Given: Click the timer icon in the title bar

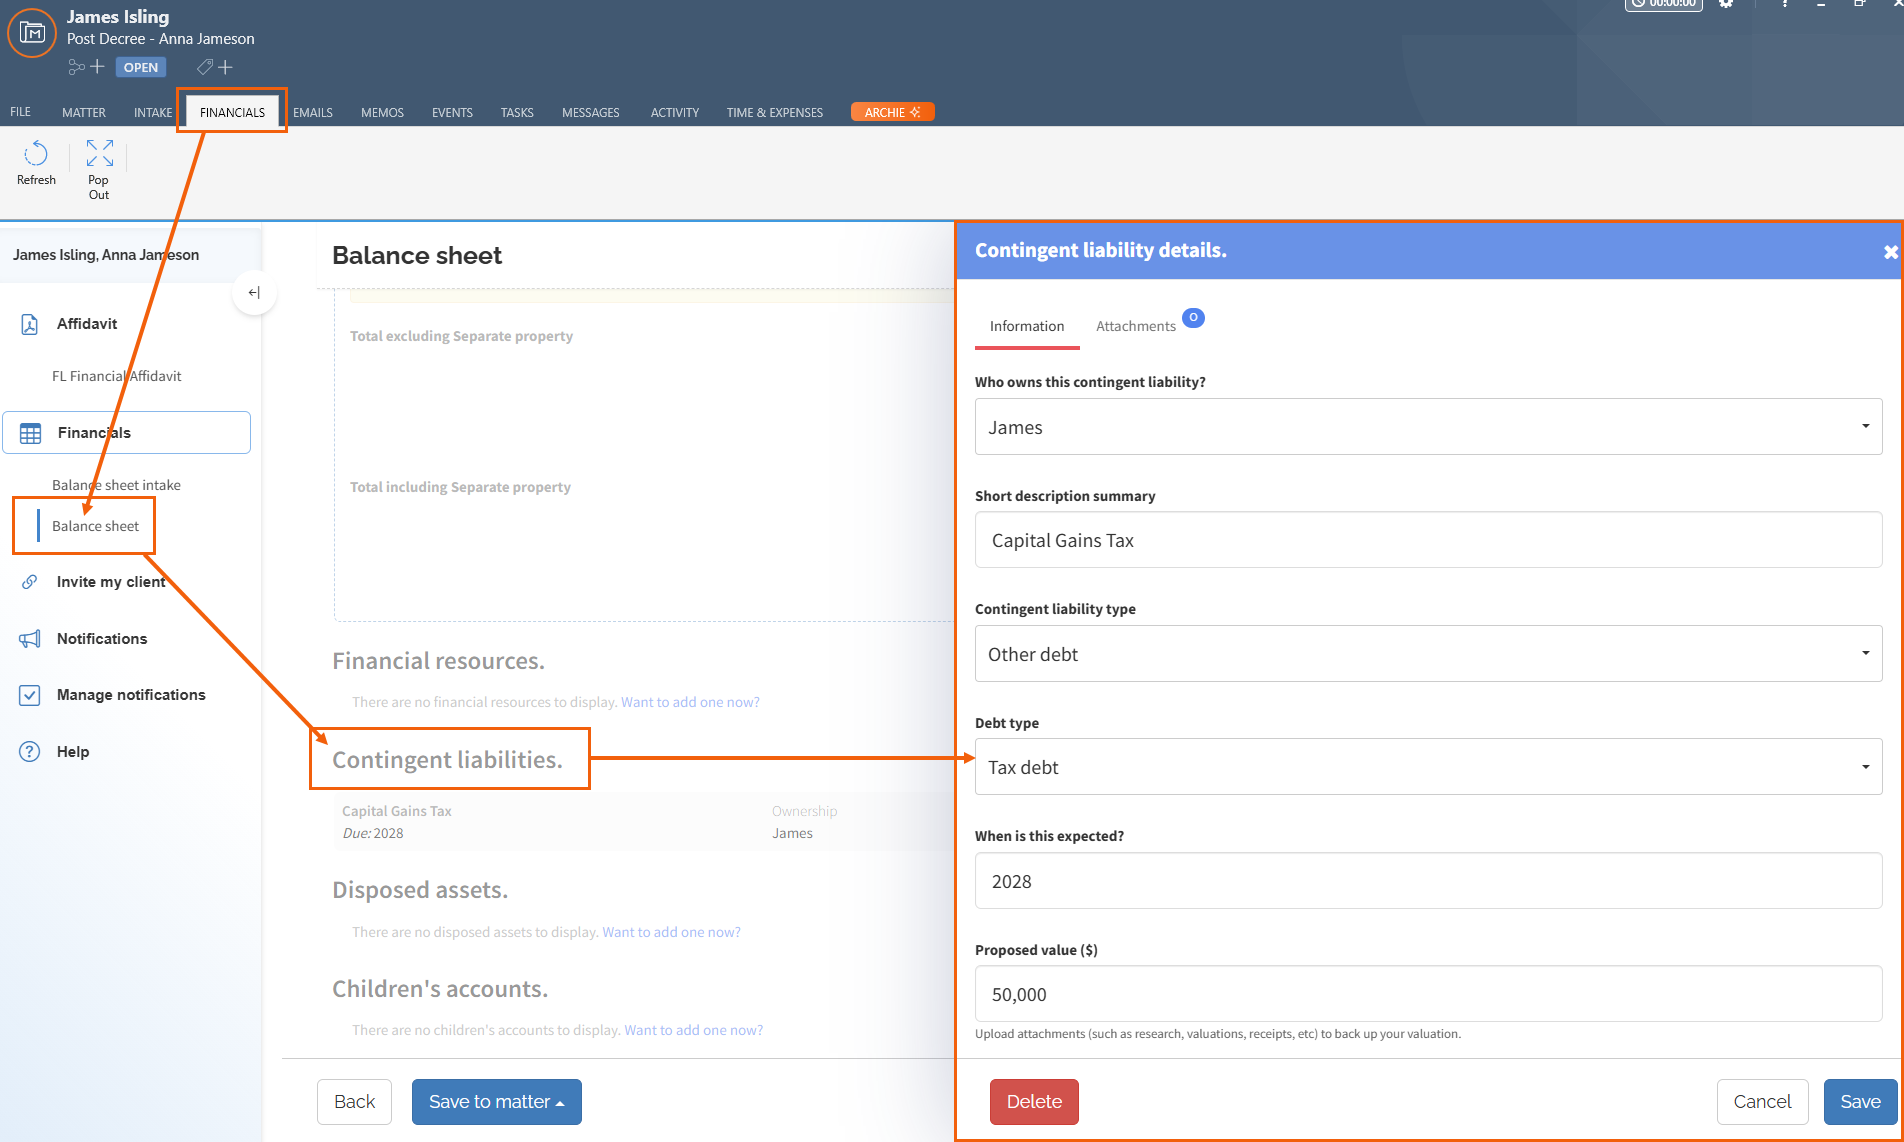Looking at the screenshot, I should pos(1639,4).
